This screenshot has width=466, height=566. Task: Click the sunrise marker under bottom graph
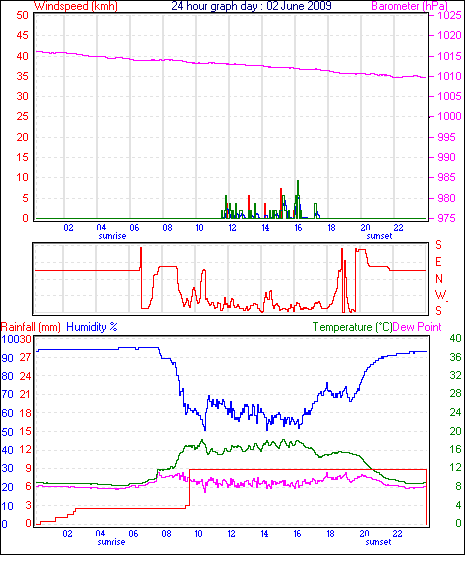click(111, 542)
